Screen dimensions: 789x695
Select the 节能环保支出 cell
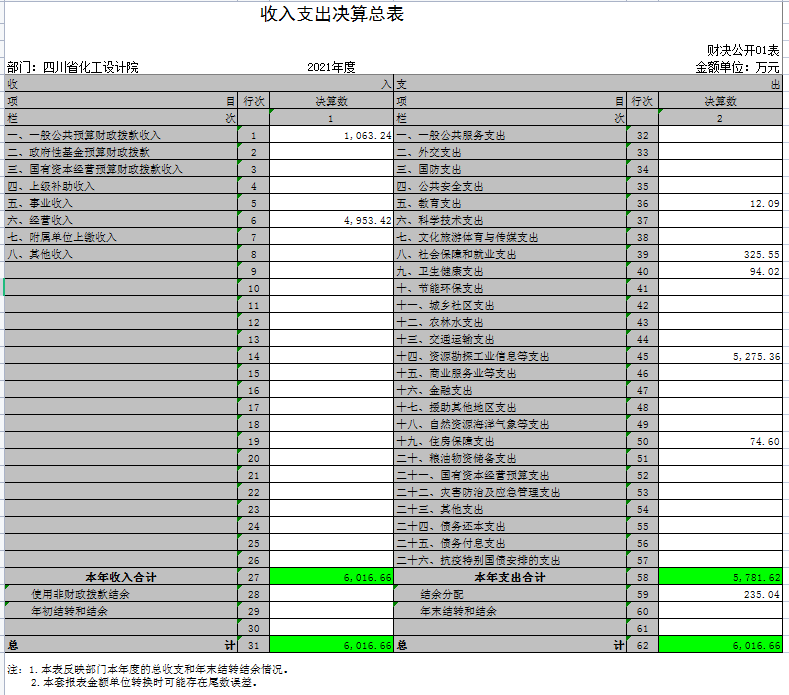(510, 288)
